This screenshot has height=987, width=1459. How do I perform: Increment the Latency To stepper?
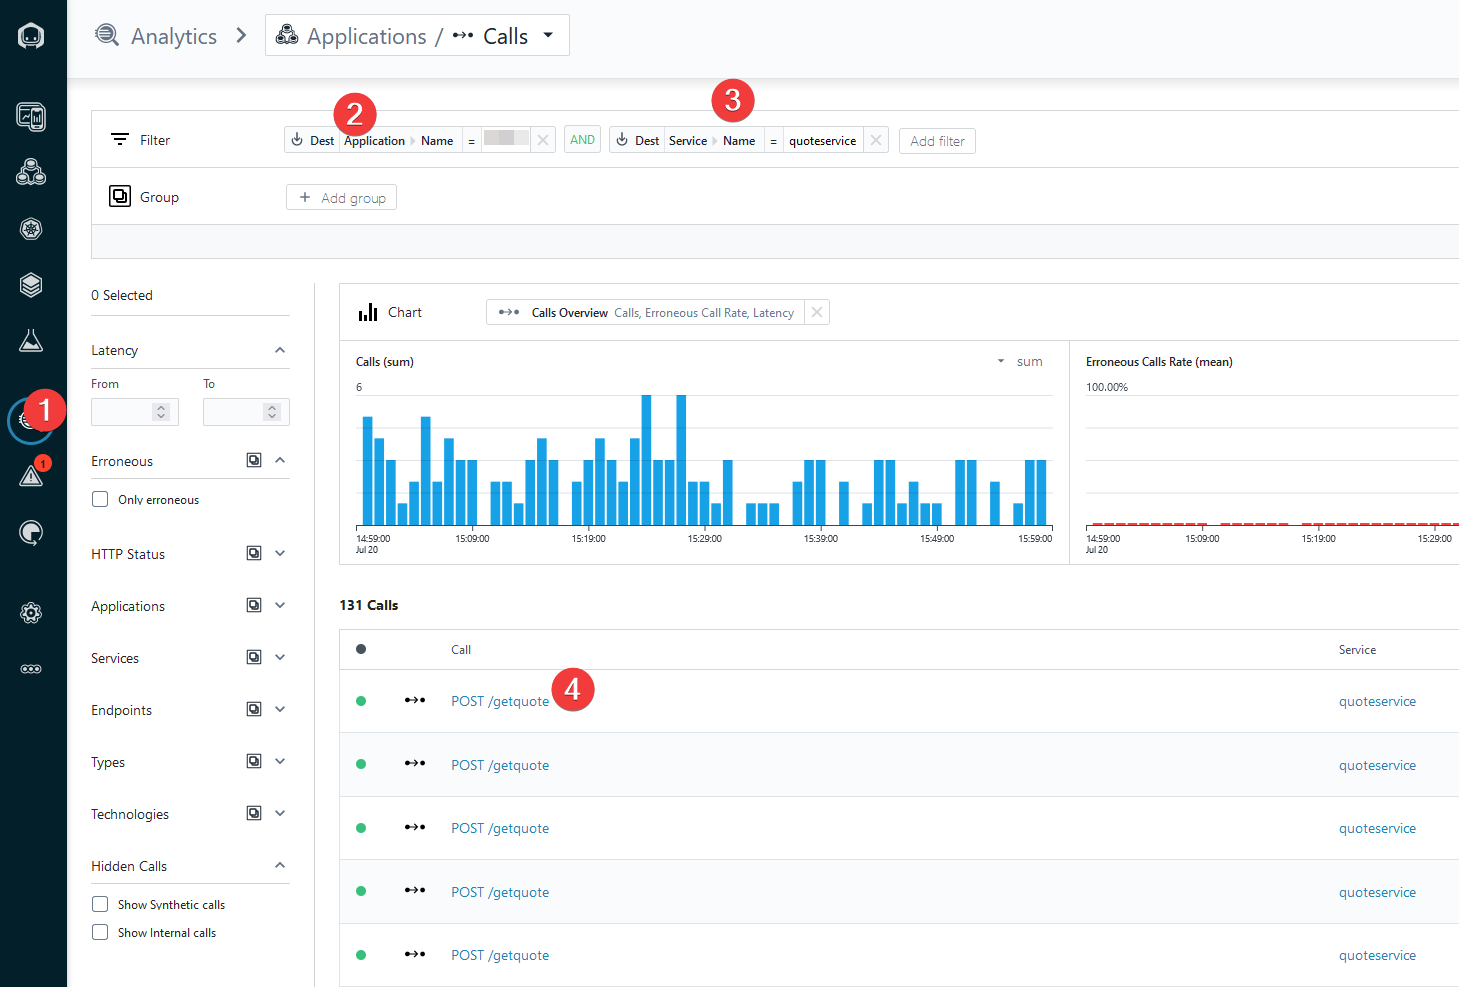[272, 407]
